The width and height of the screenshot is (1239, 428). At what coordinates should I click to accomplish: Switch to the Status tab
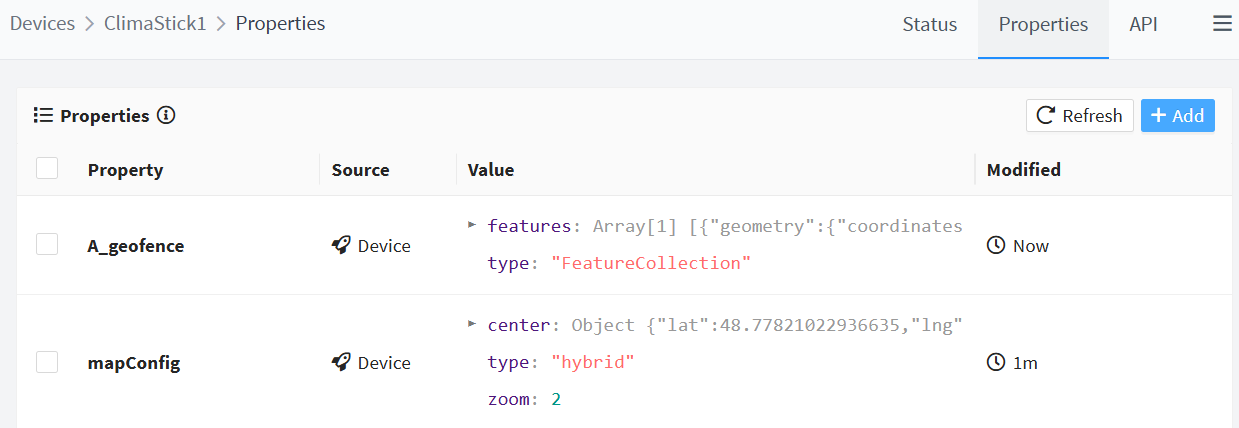pyautogui.click(x=929, y=25)
